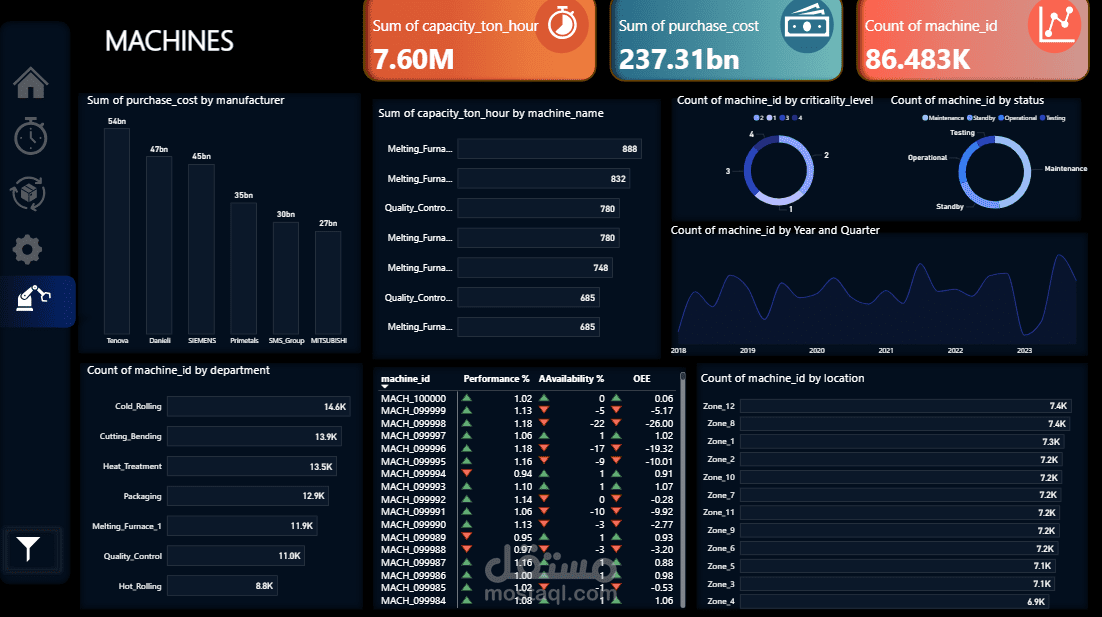Screen dimensions: 1102x617
Task: Open the stopwatch page in sidebar
Action: (30, 136)
